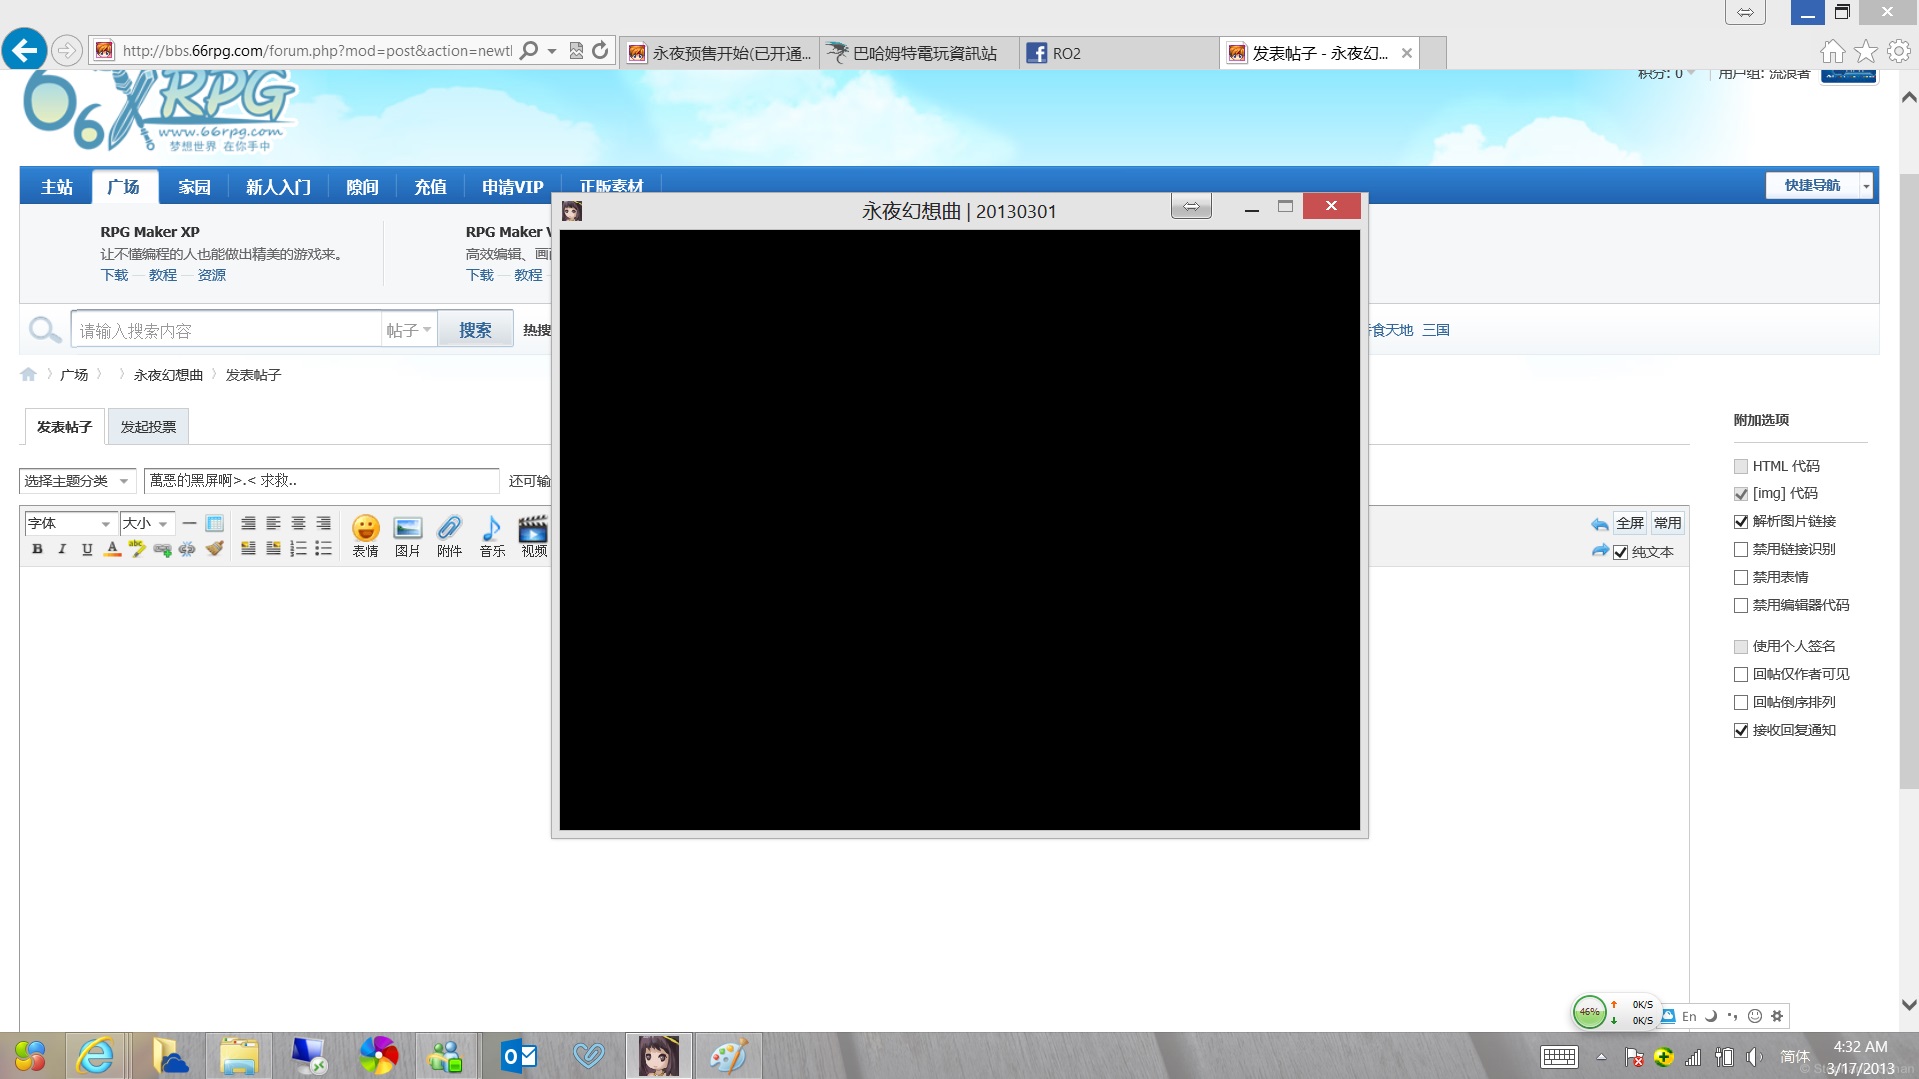This screenshot has width=1919, height=1079.
Task: Expand the 大小 font size dropdown
Action: (x=146, y=523)
